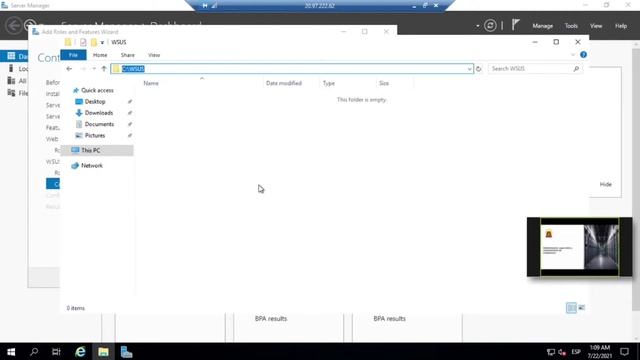This screenshot has height=360, width=640.
Task: Select Quick access in navigation pane
Action: [x=97, y=90]
